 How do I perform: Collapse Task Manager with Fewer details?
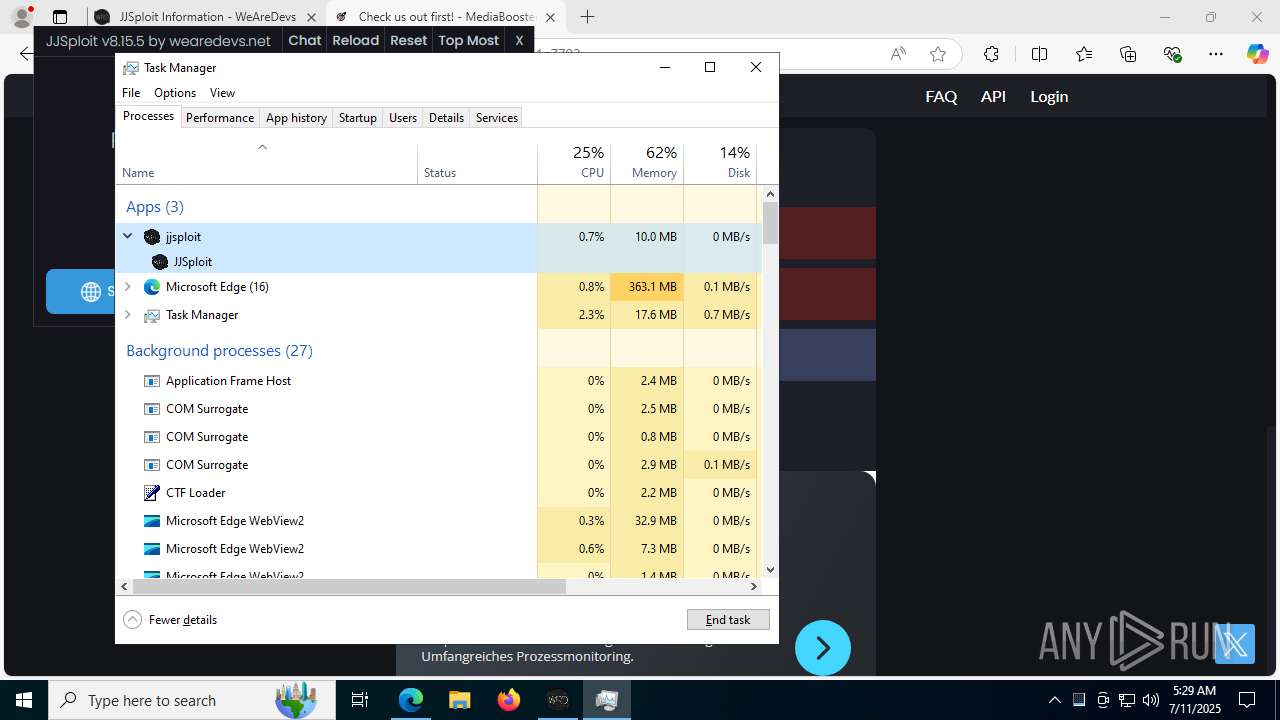point(170,620)
